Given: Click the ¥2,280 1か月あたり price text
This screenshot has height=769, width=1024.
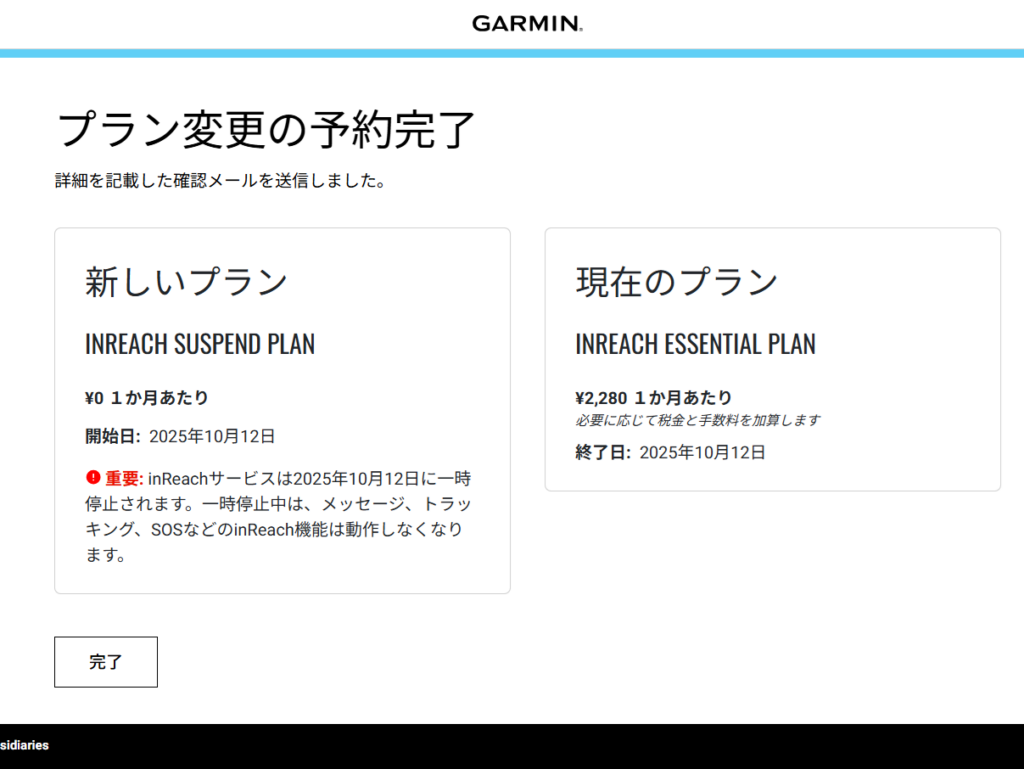Looking at the screenshot, I should tap(653, 398).
